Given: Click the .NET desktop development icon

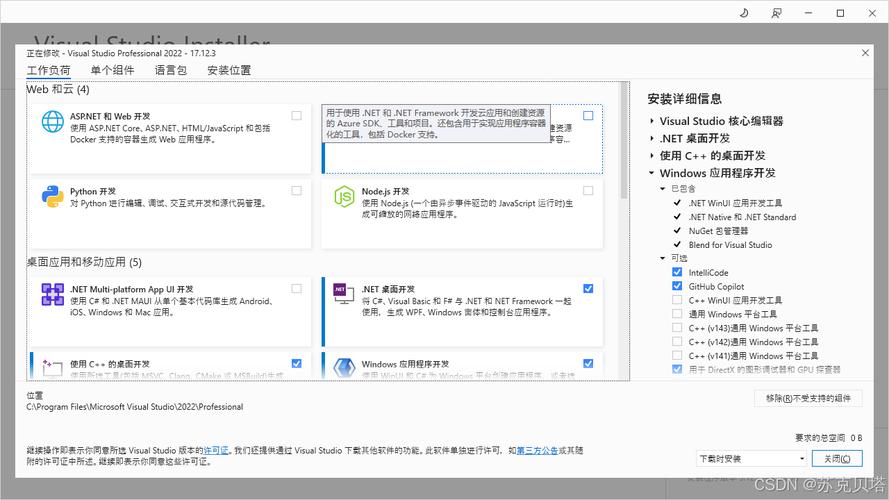Looking at the screenshot, I should (344, 293).
